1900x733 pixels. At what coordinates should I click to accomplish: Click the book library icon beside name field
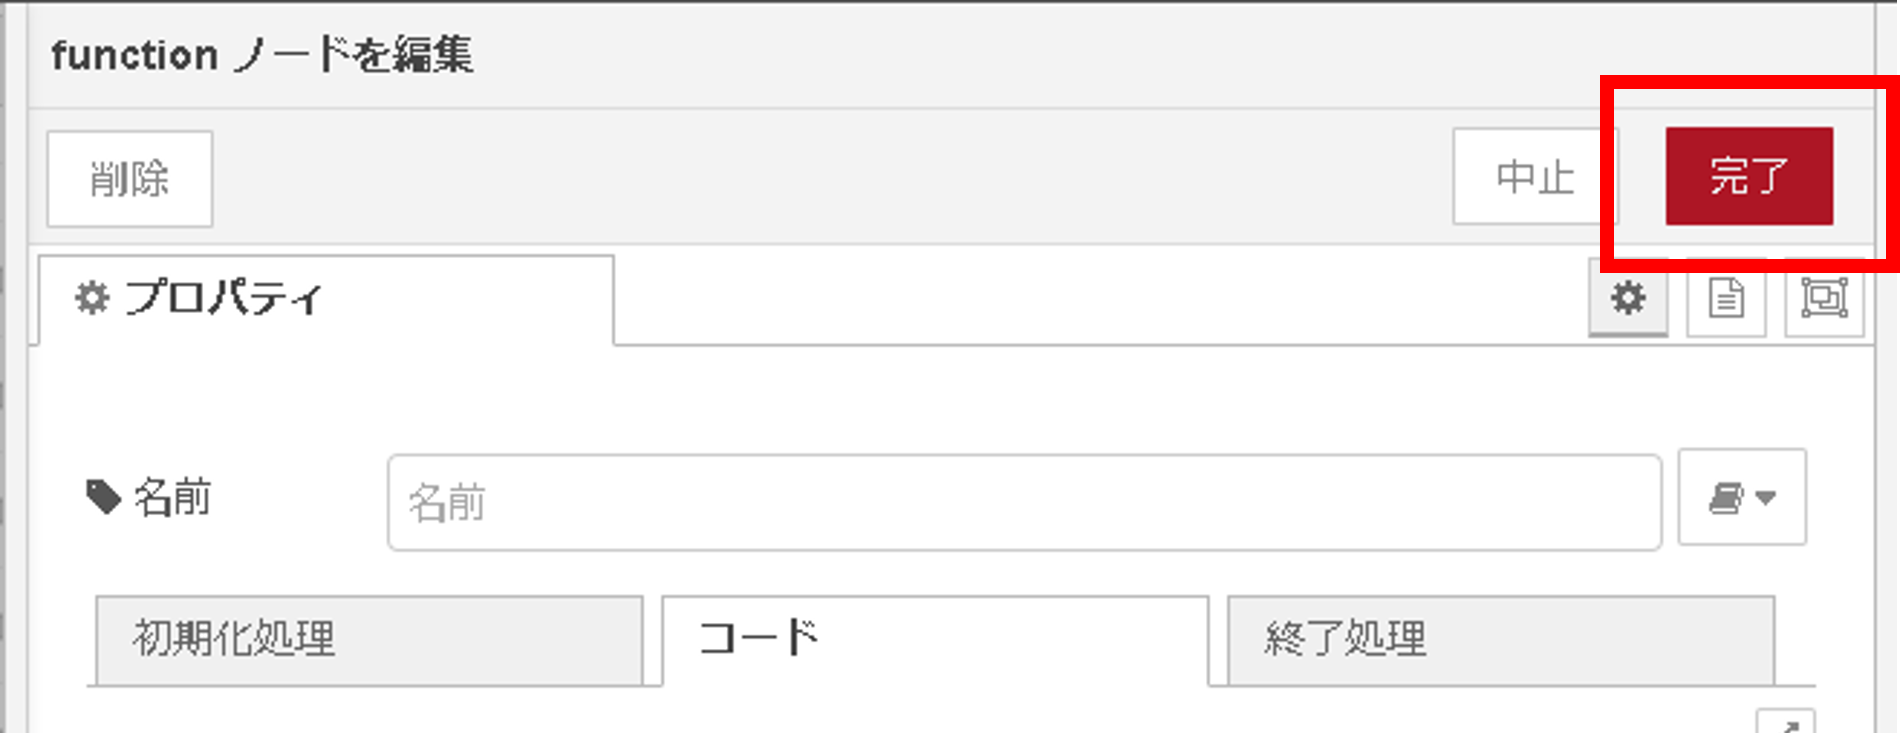coord(1726,497)
